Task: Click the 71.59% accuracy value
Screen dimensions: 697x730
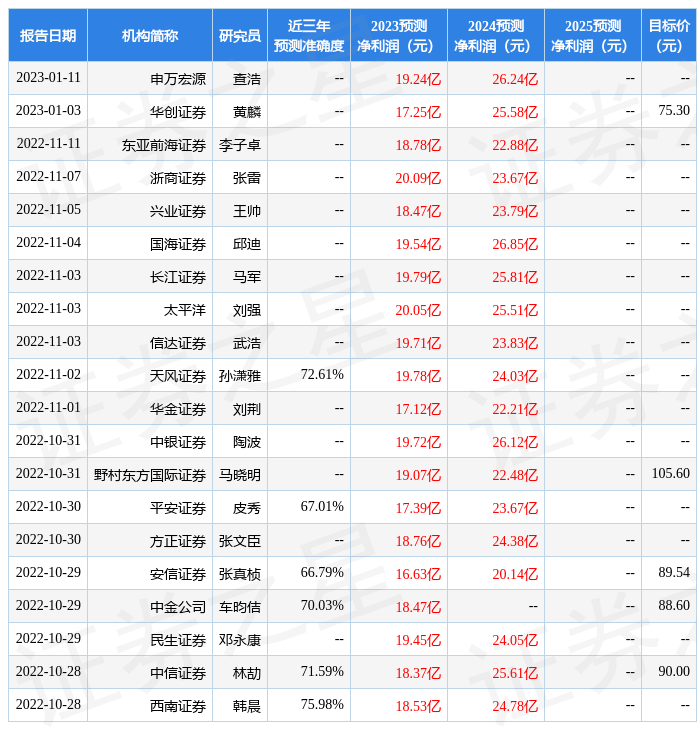Action: (322, 672)
